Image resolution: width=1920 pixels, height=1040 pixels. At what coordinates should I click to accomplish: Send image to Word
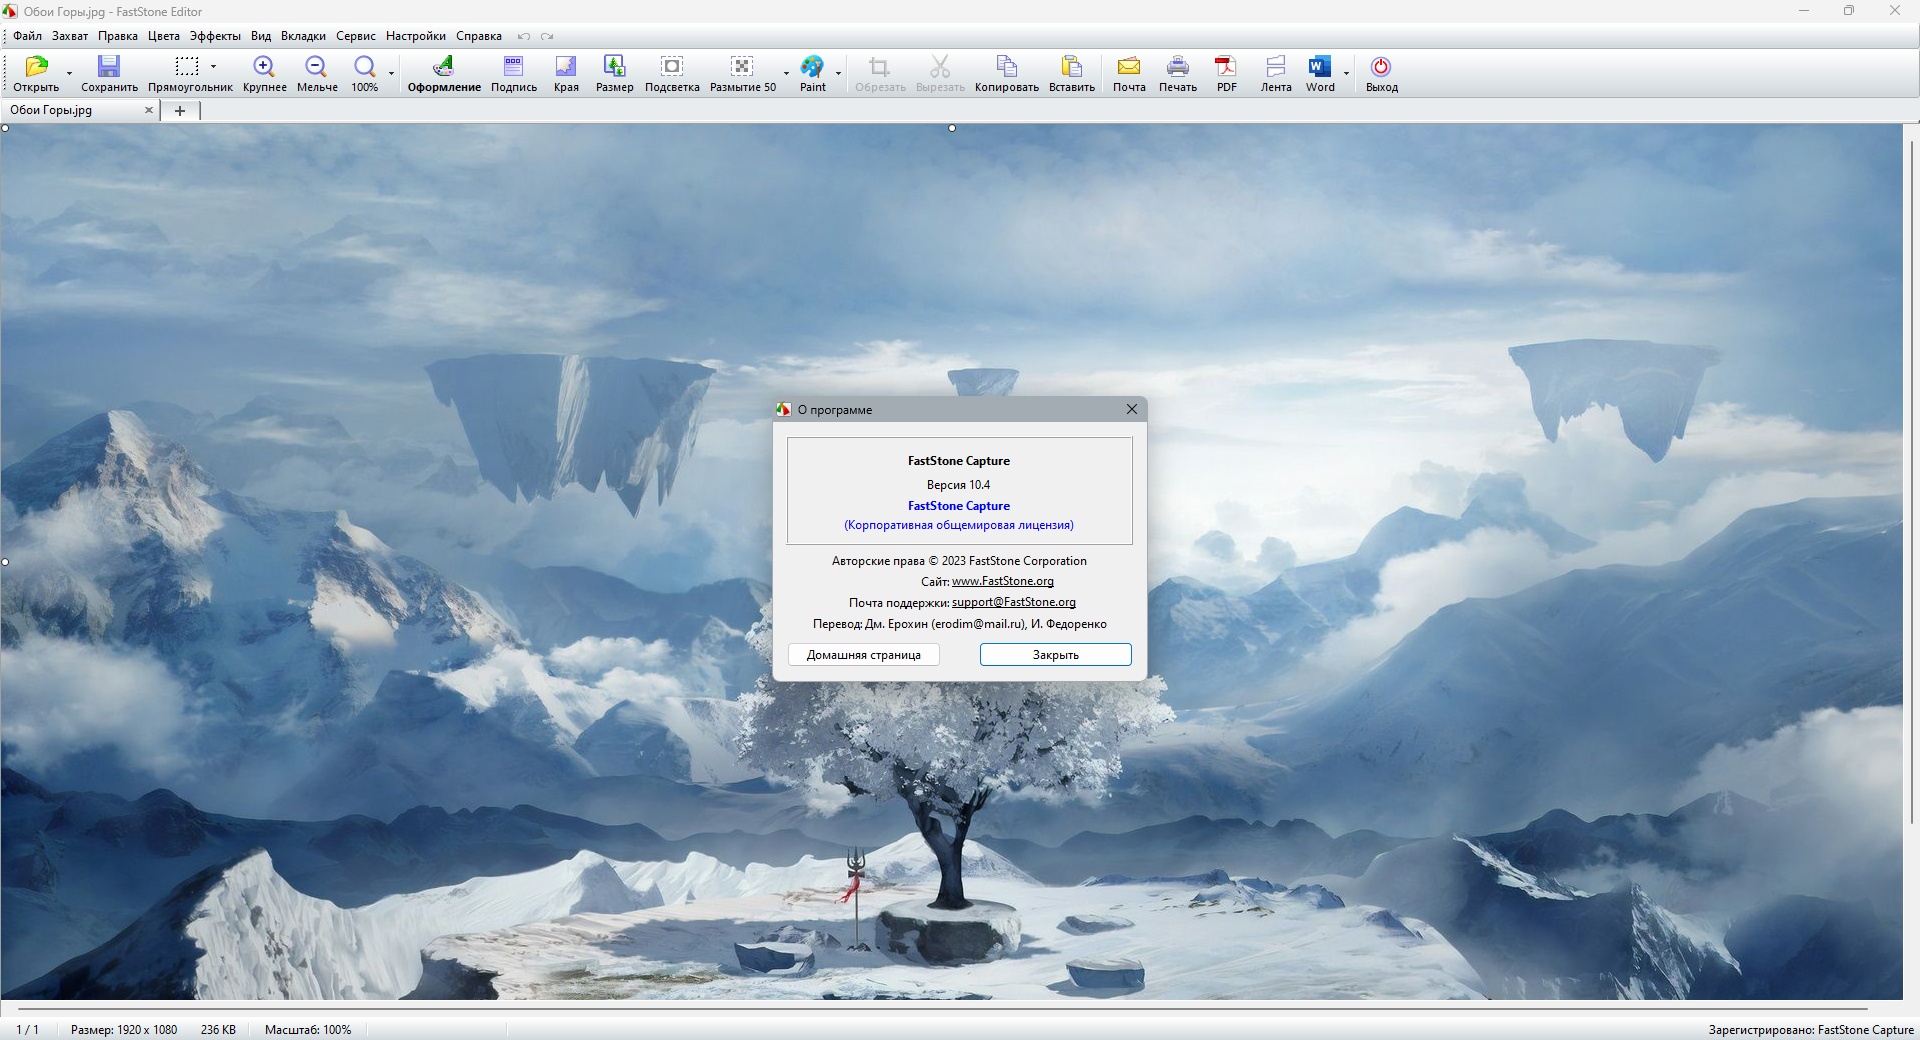(x=1319, y=67)
